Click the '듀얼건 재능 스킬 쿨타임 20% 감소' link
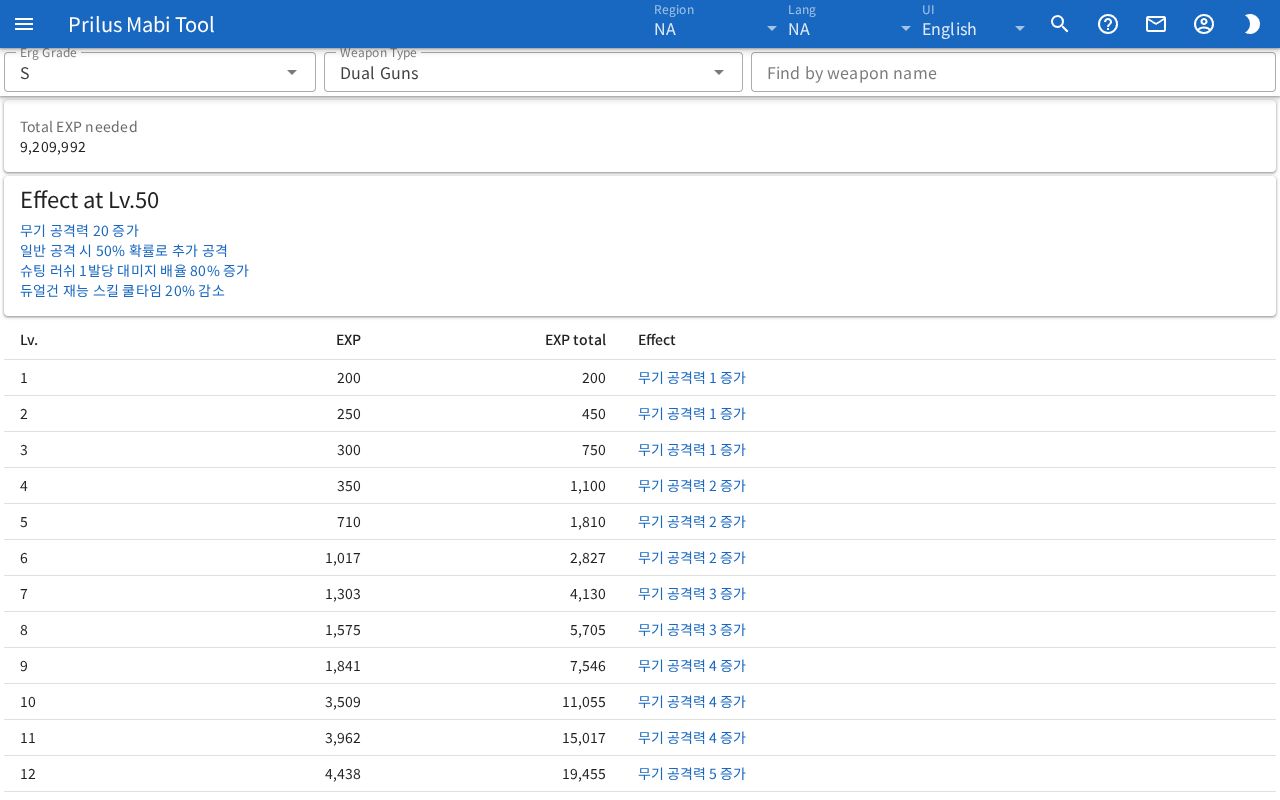 pos(122,290)
